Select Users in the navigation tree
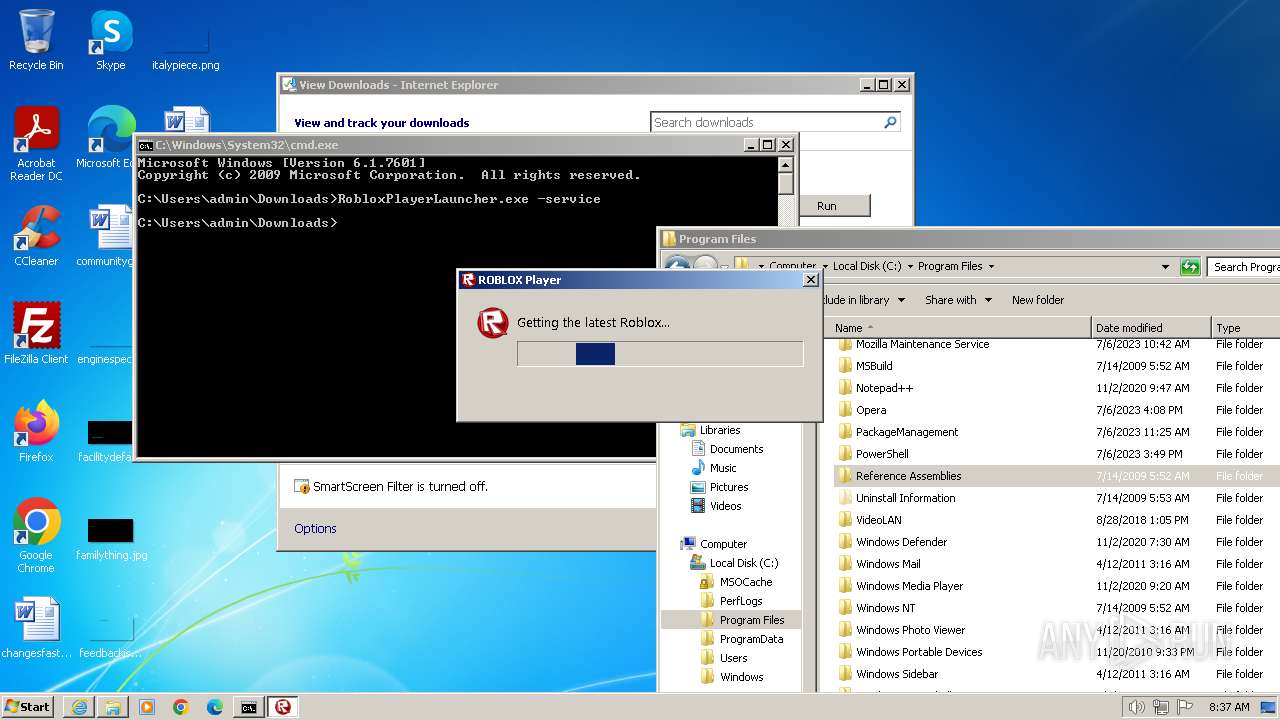The image size is (1280, 720). pyautogui.click(x=724, y=658)
